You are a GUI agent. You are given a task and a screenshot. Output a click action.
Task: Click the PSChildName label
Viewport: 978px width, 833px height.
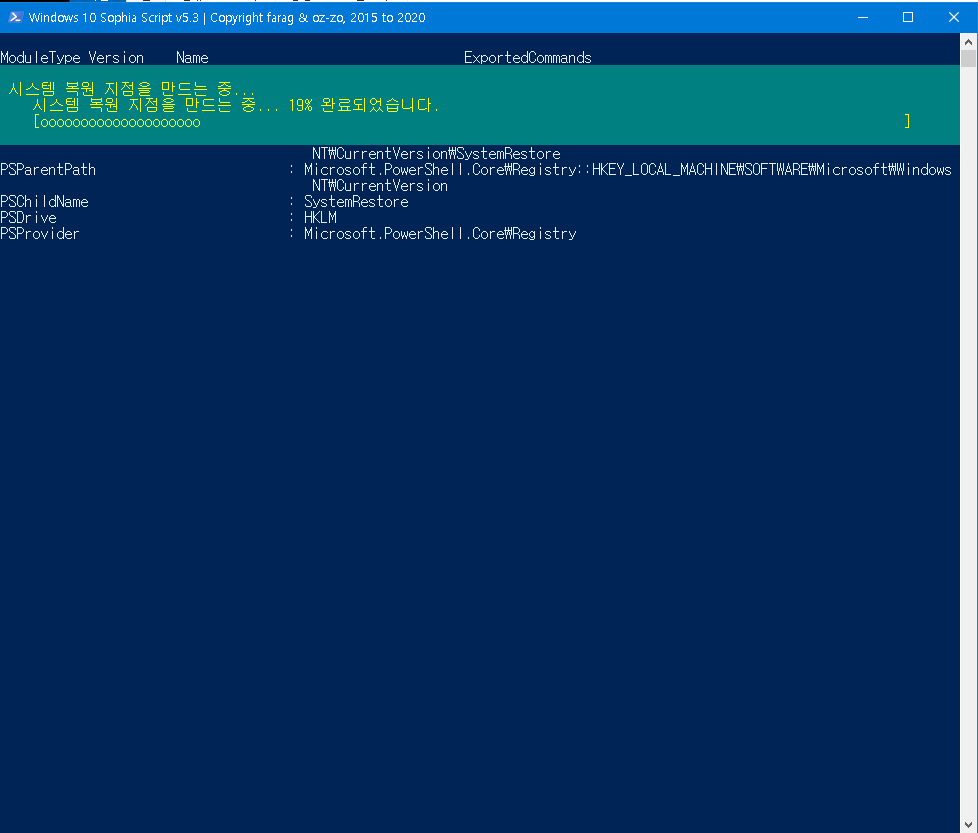coord(44,202)
